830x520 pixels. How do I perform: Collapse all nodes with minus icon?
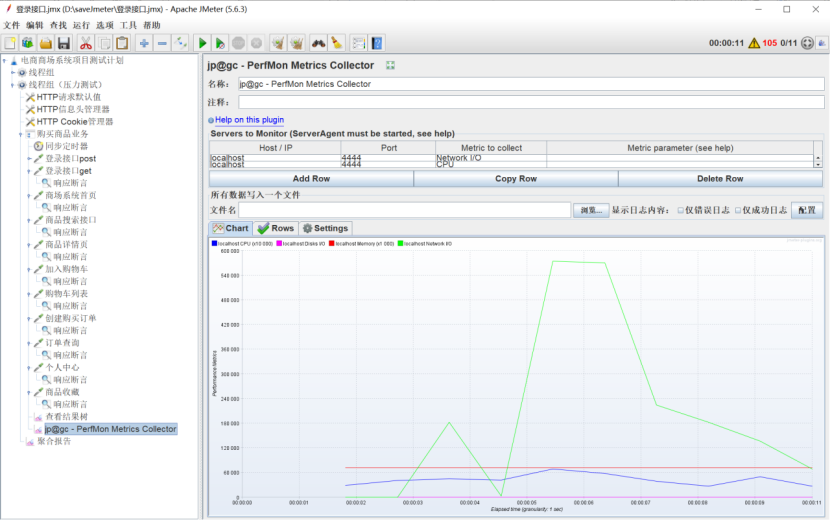163,43
